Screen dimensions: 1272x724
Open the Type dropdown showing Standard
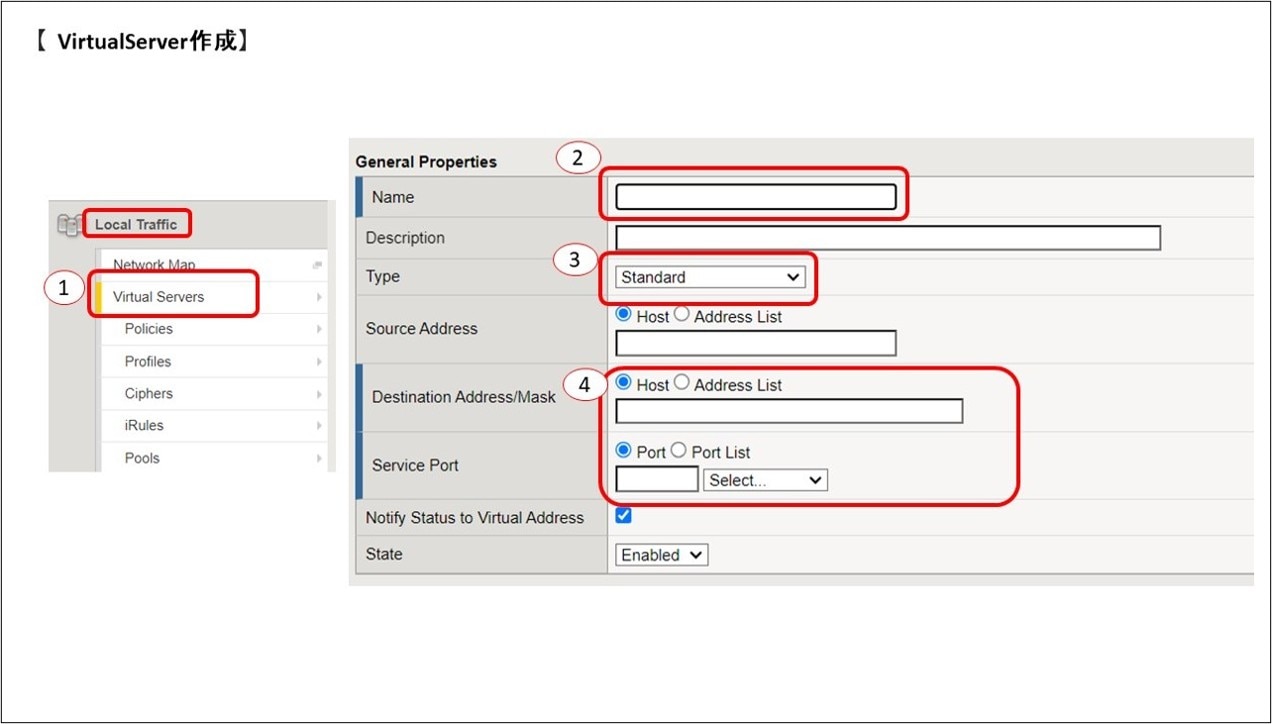710,277
